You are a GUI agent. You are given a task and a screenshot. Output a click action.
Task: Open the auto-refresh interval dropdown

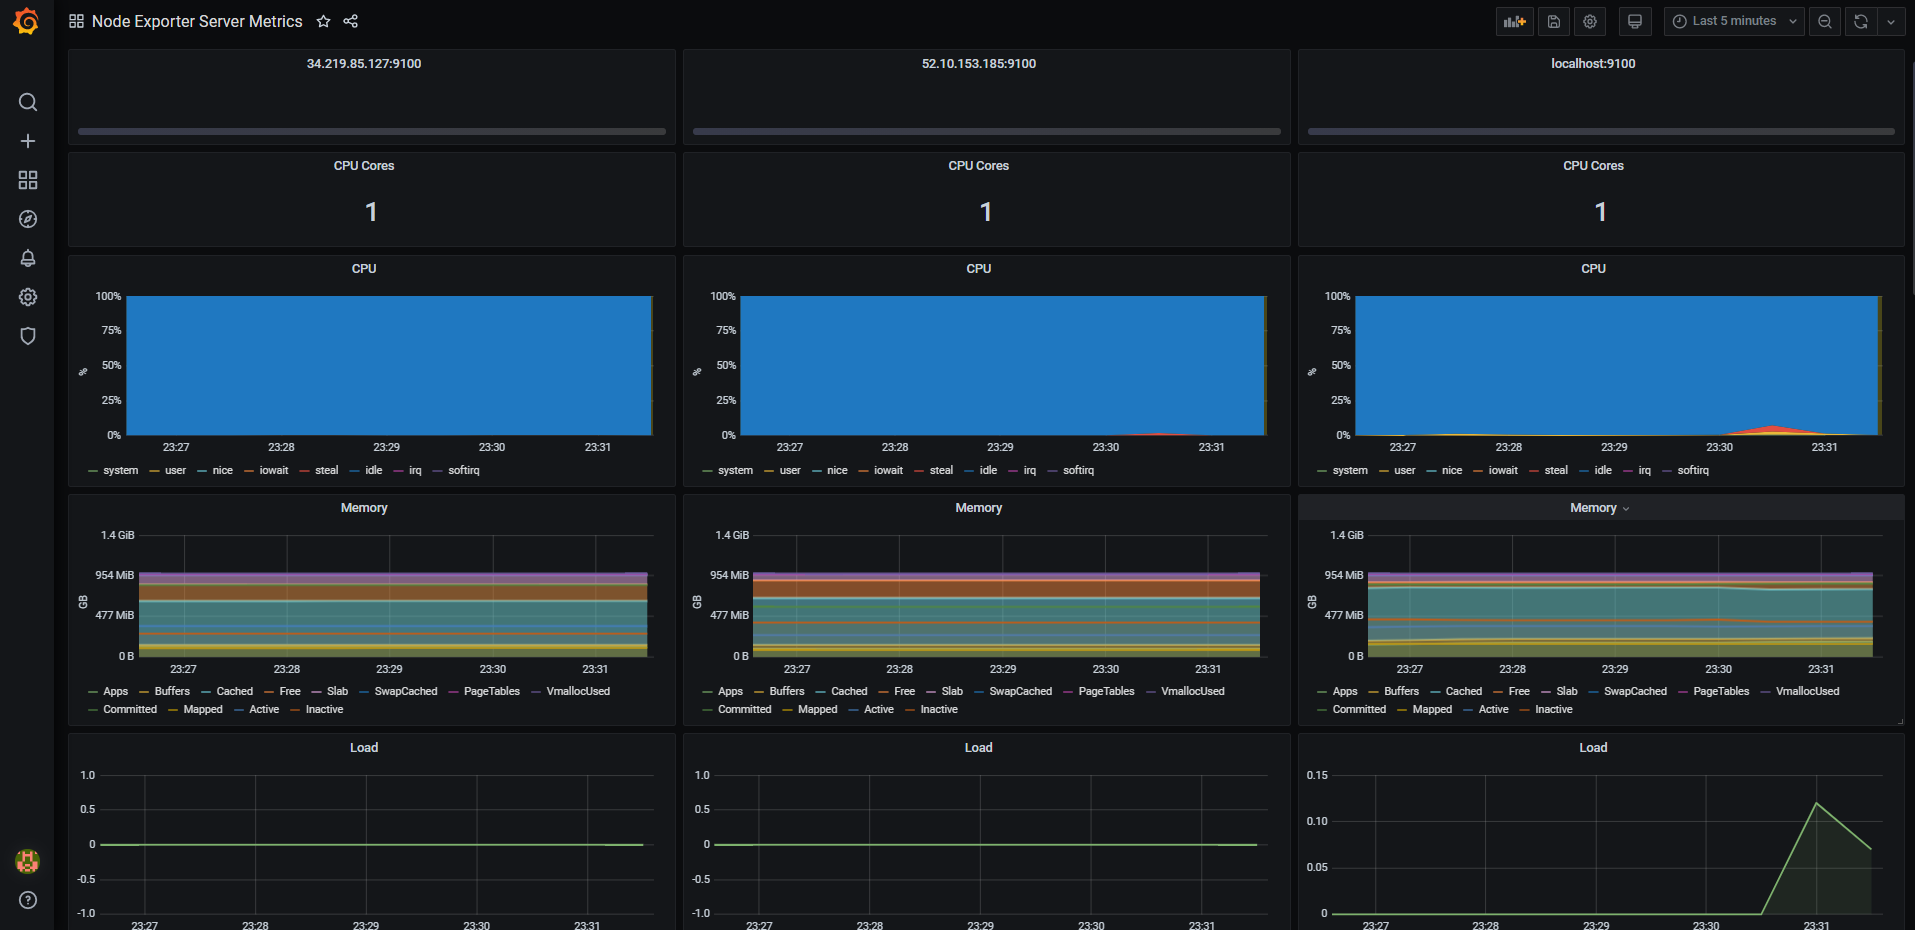[1891, 21]
